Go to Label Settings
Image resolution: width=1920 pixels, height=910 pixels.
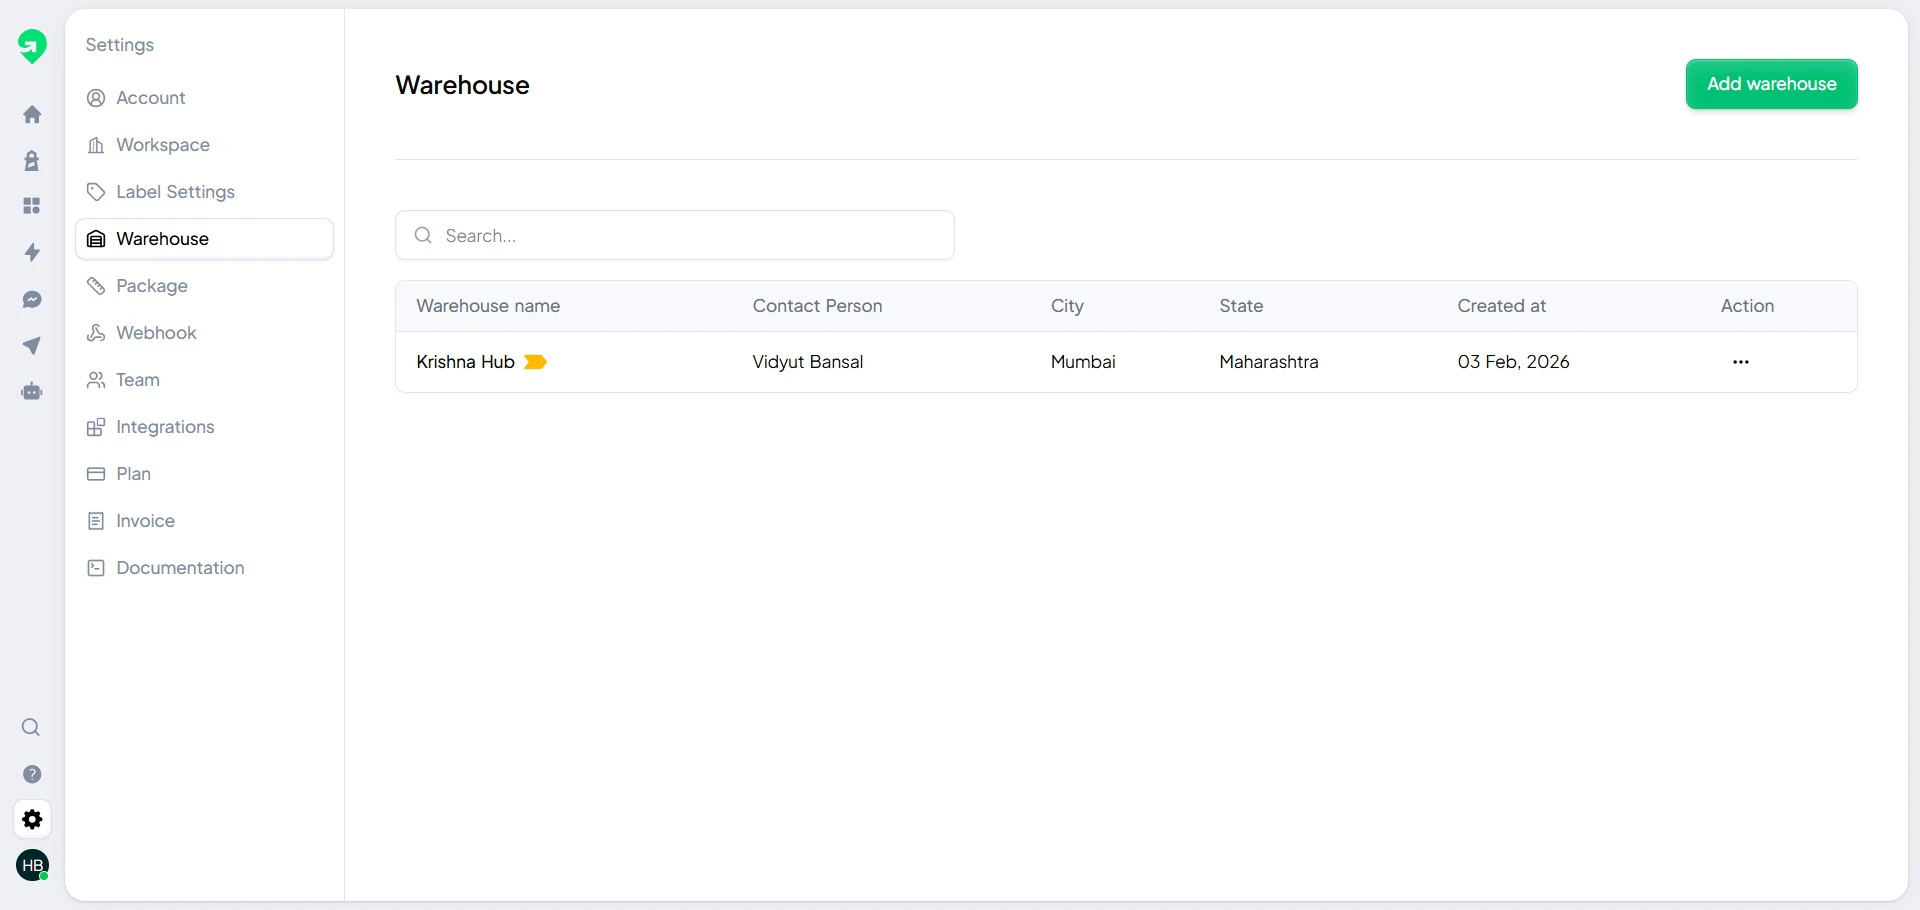click(x=205, y=192)
